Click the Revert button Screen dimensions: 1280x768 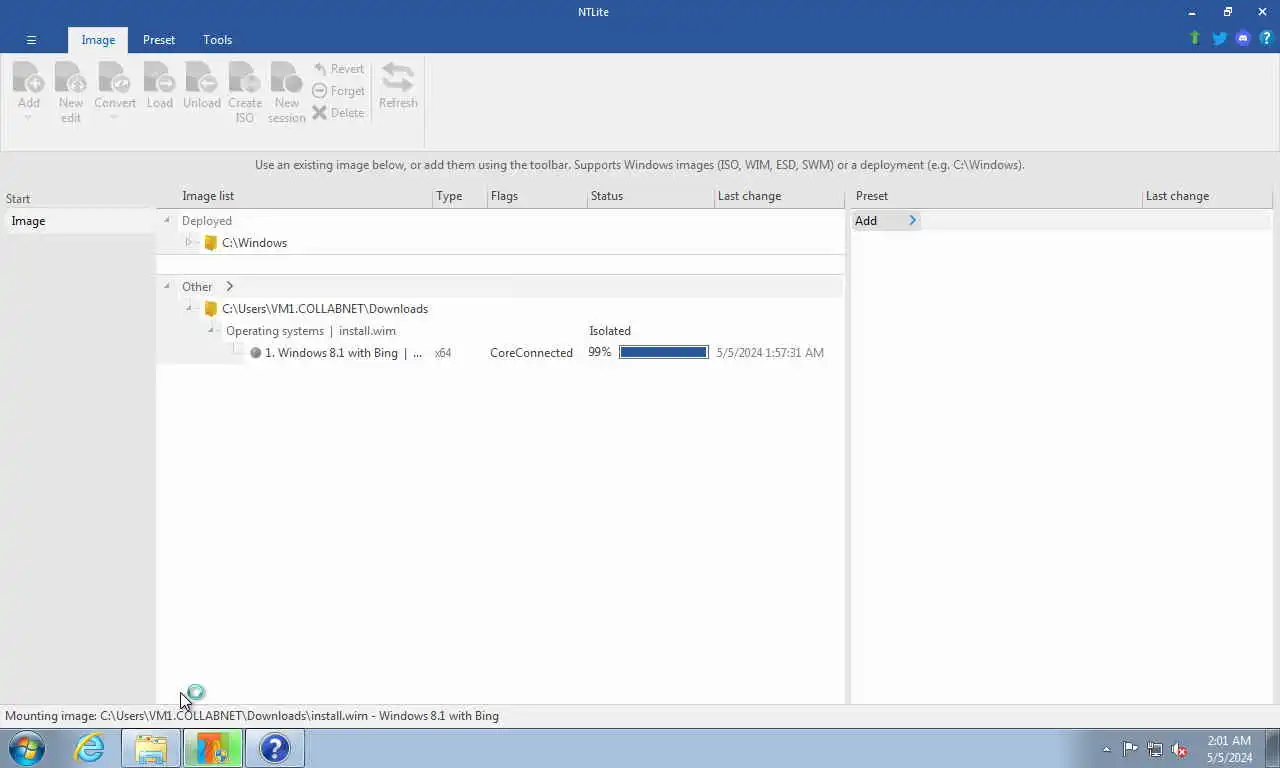click(x=338, y=69)
